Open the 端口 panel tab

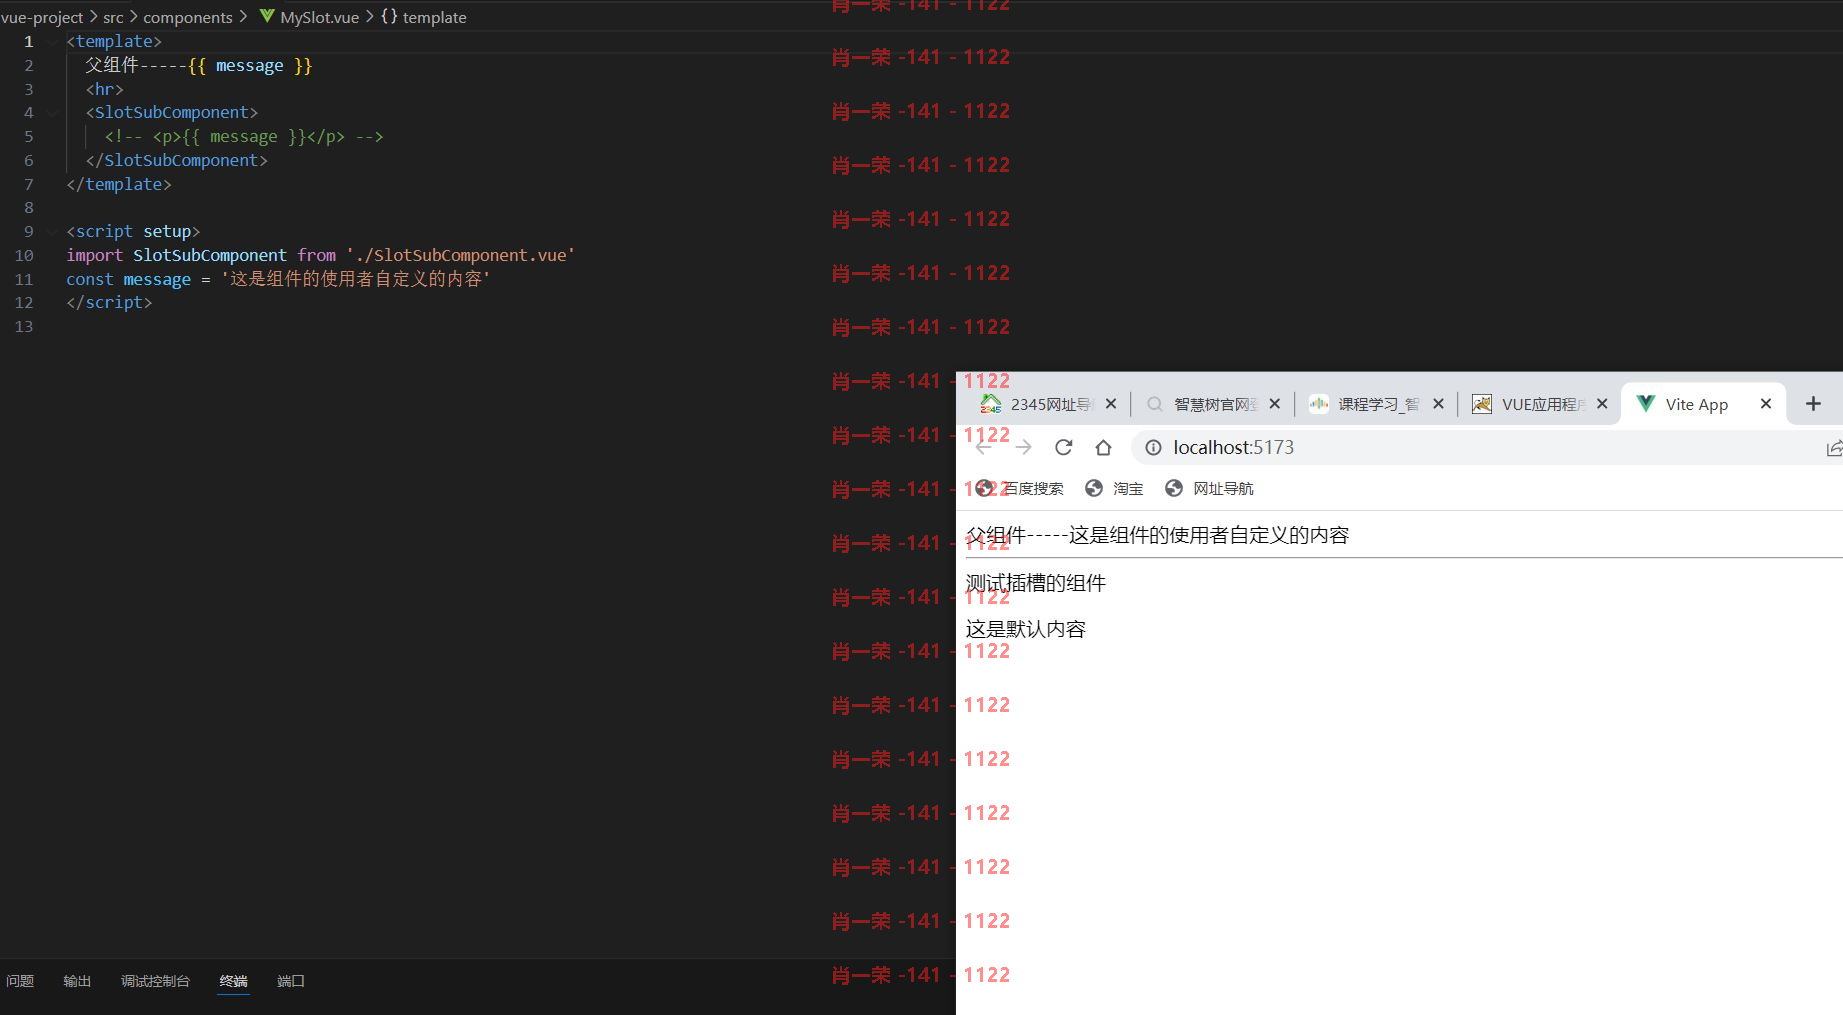point(290,981)
